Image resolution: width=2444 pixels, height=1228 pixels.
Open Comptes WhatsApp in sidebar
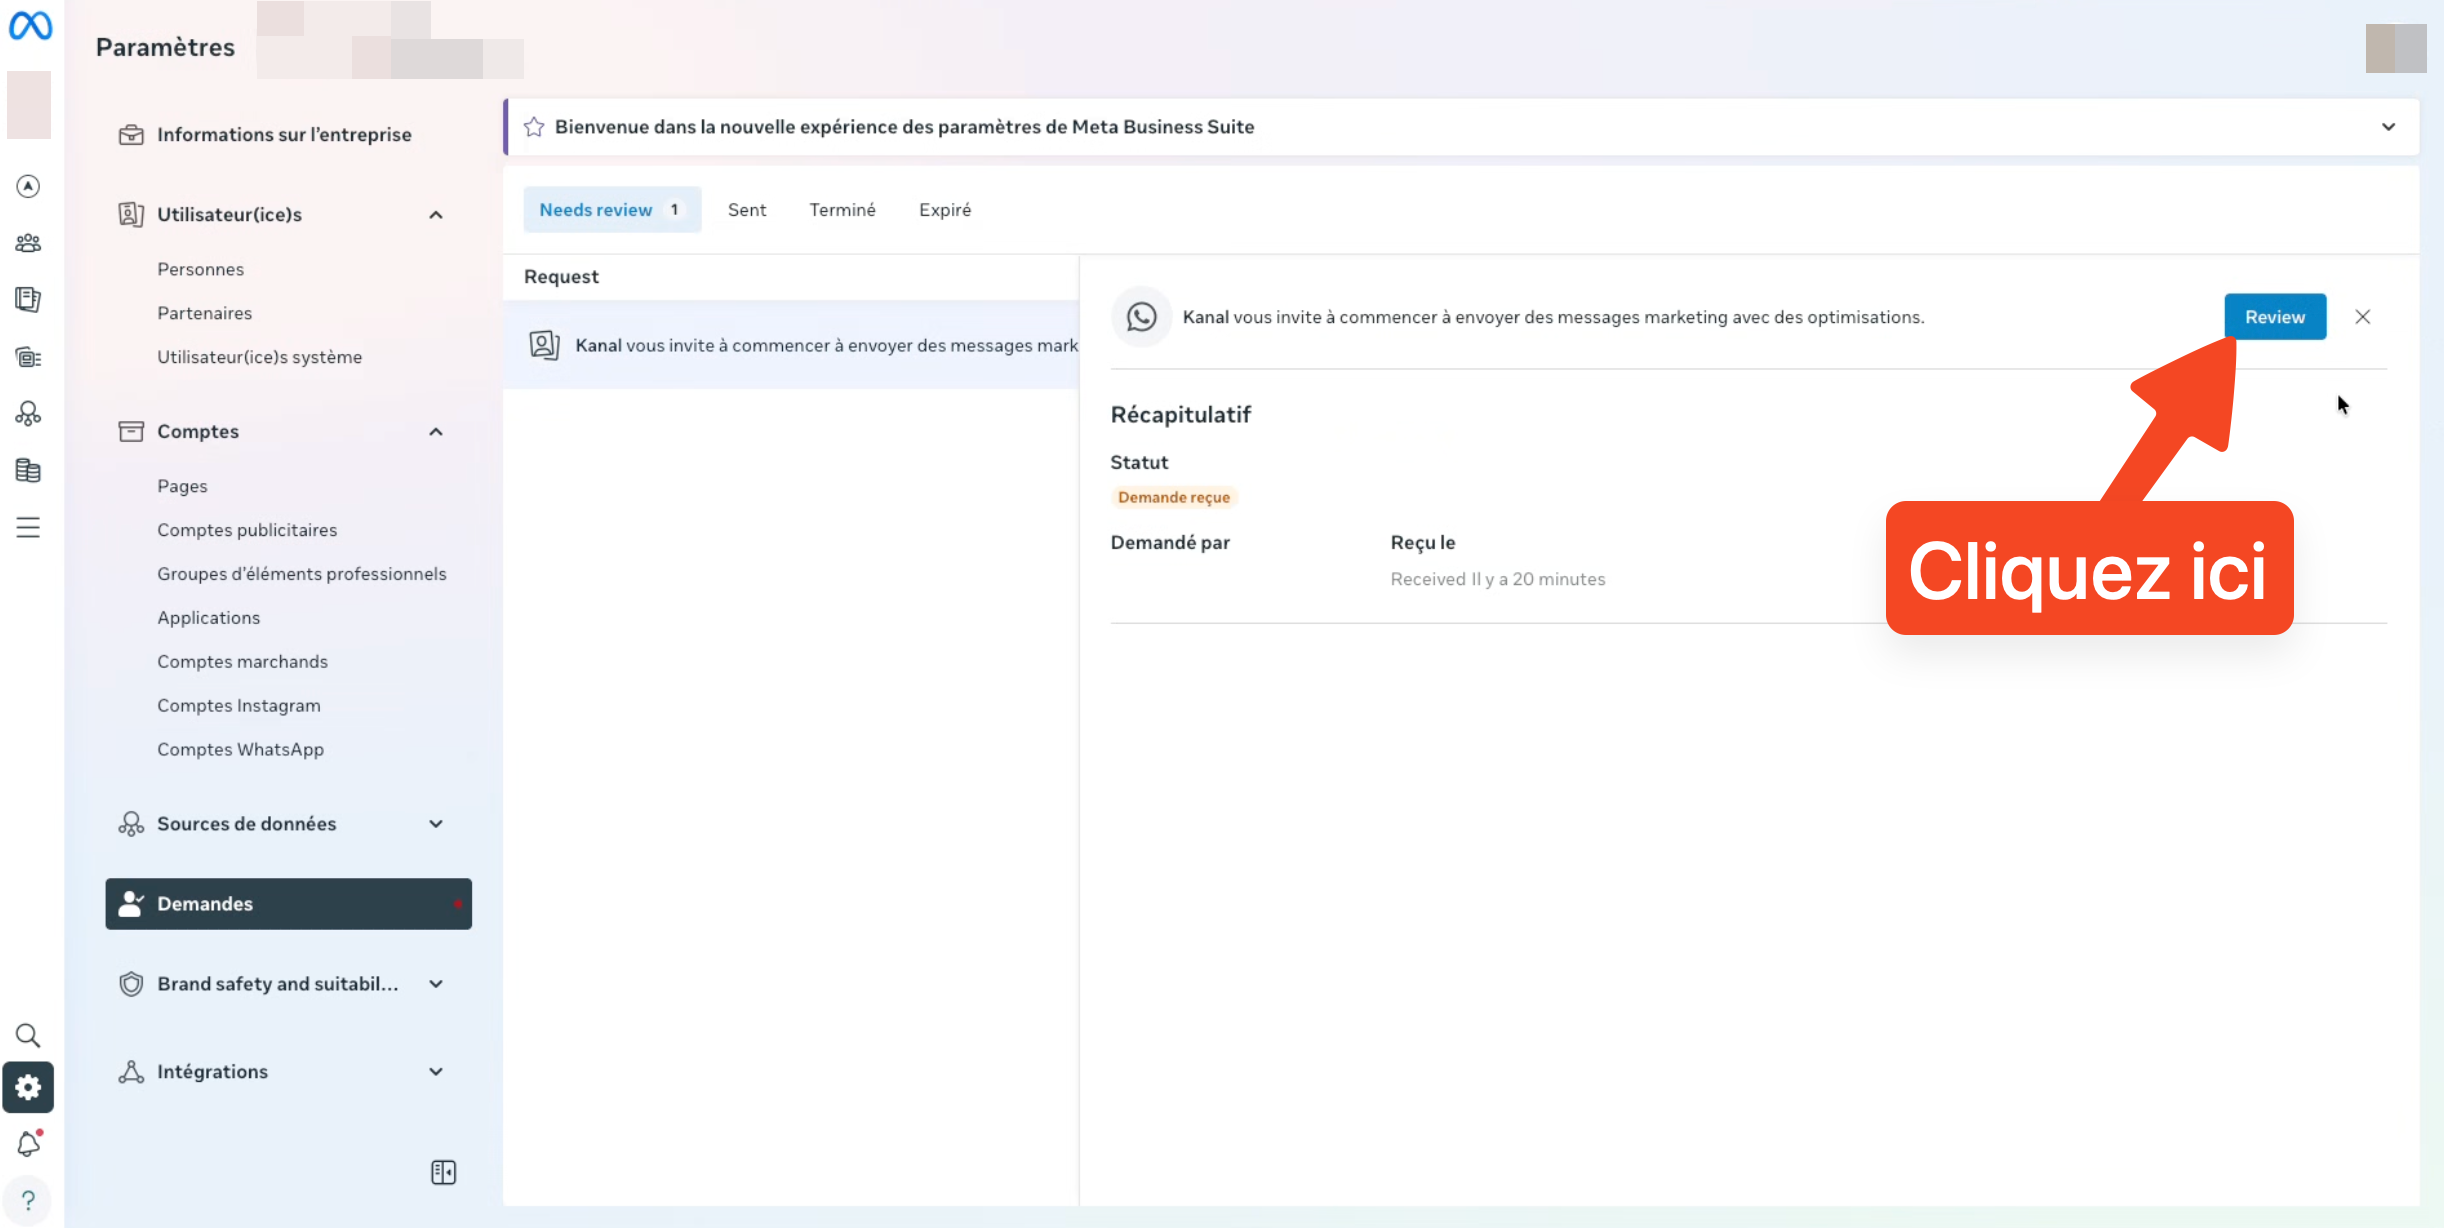pos(240,750)
